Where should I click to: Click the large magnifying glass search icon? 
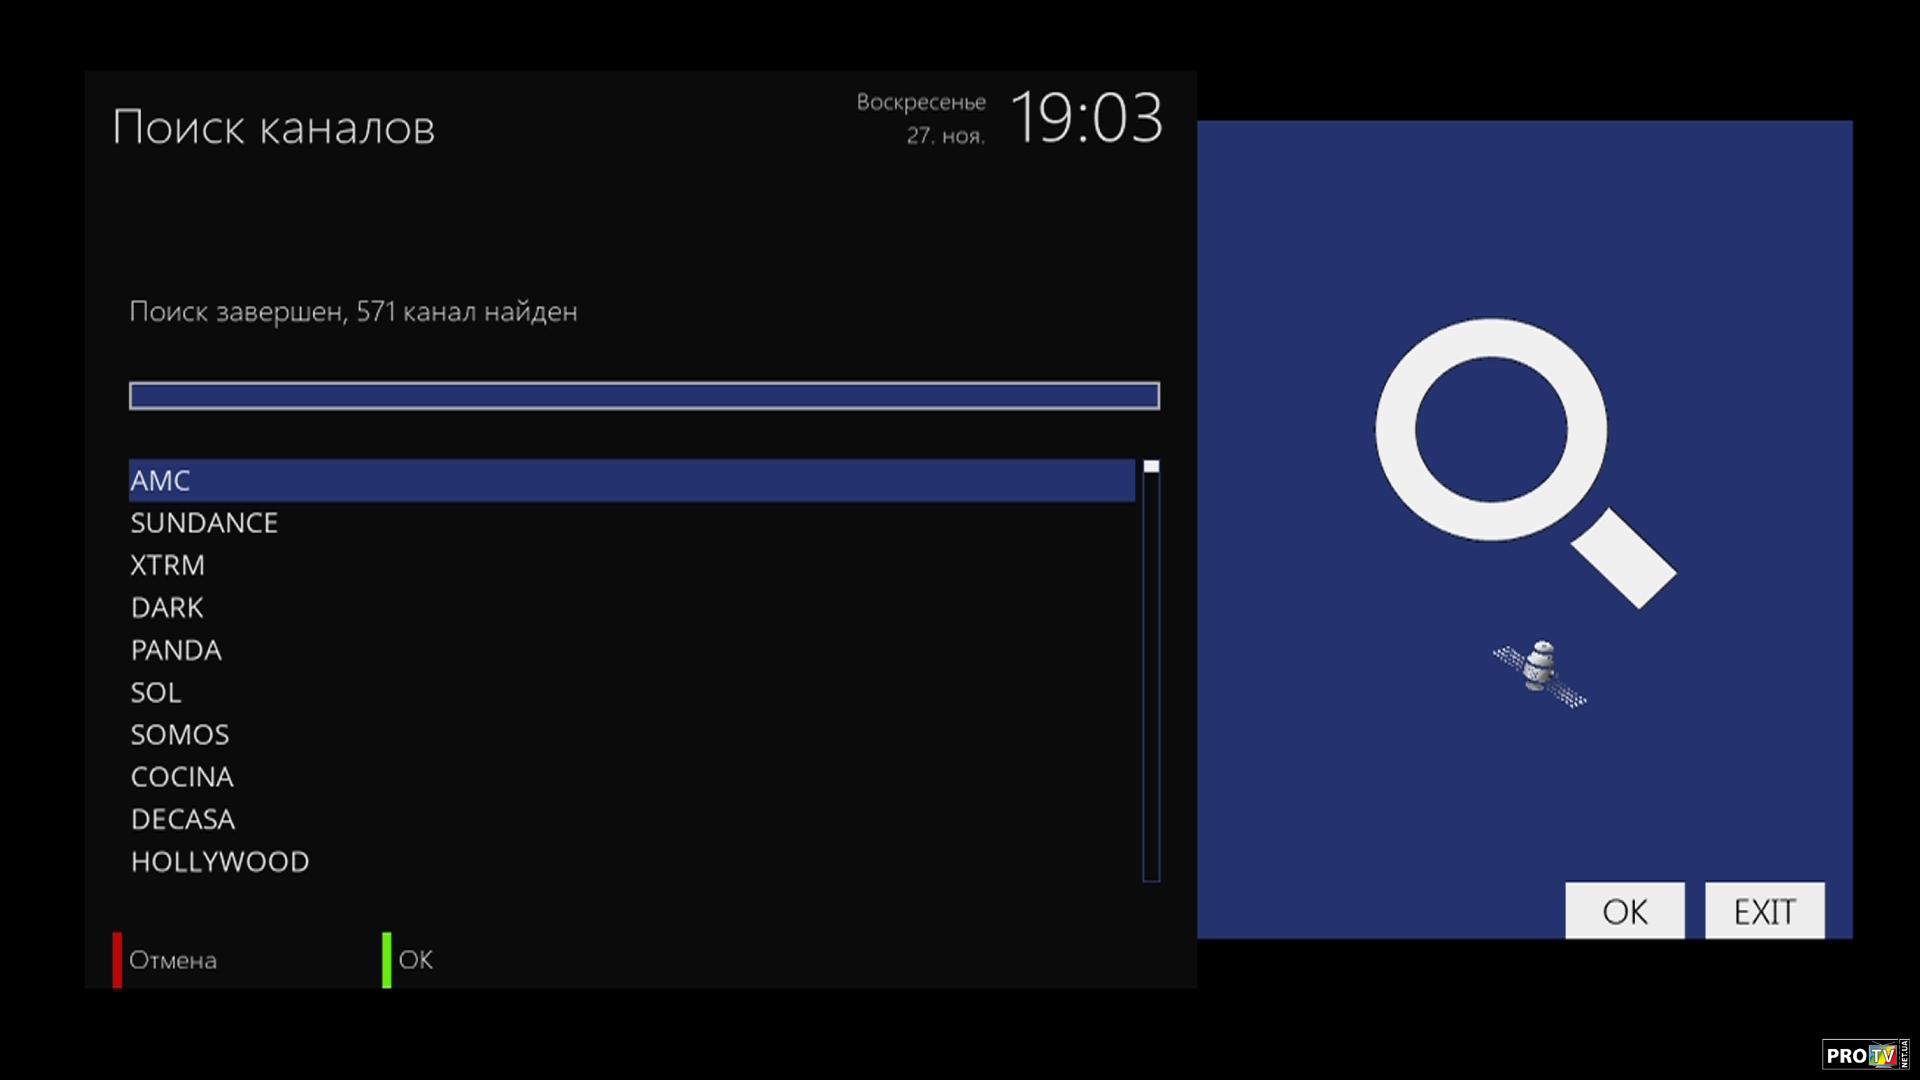pos(1524,463)
